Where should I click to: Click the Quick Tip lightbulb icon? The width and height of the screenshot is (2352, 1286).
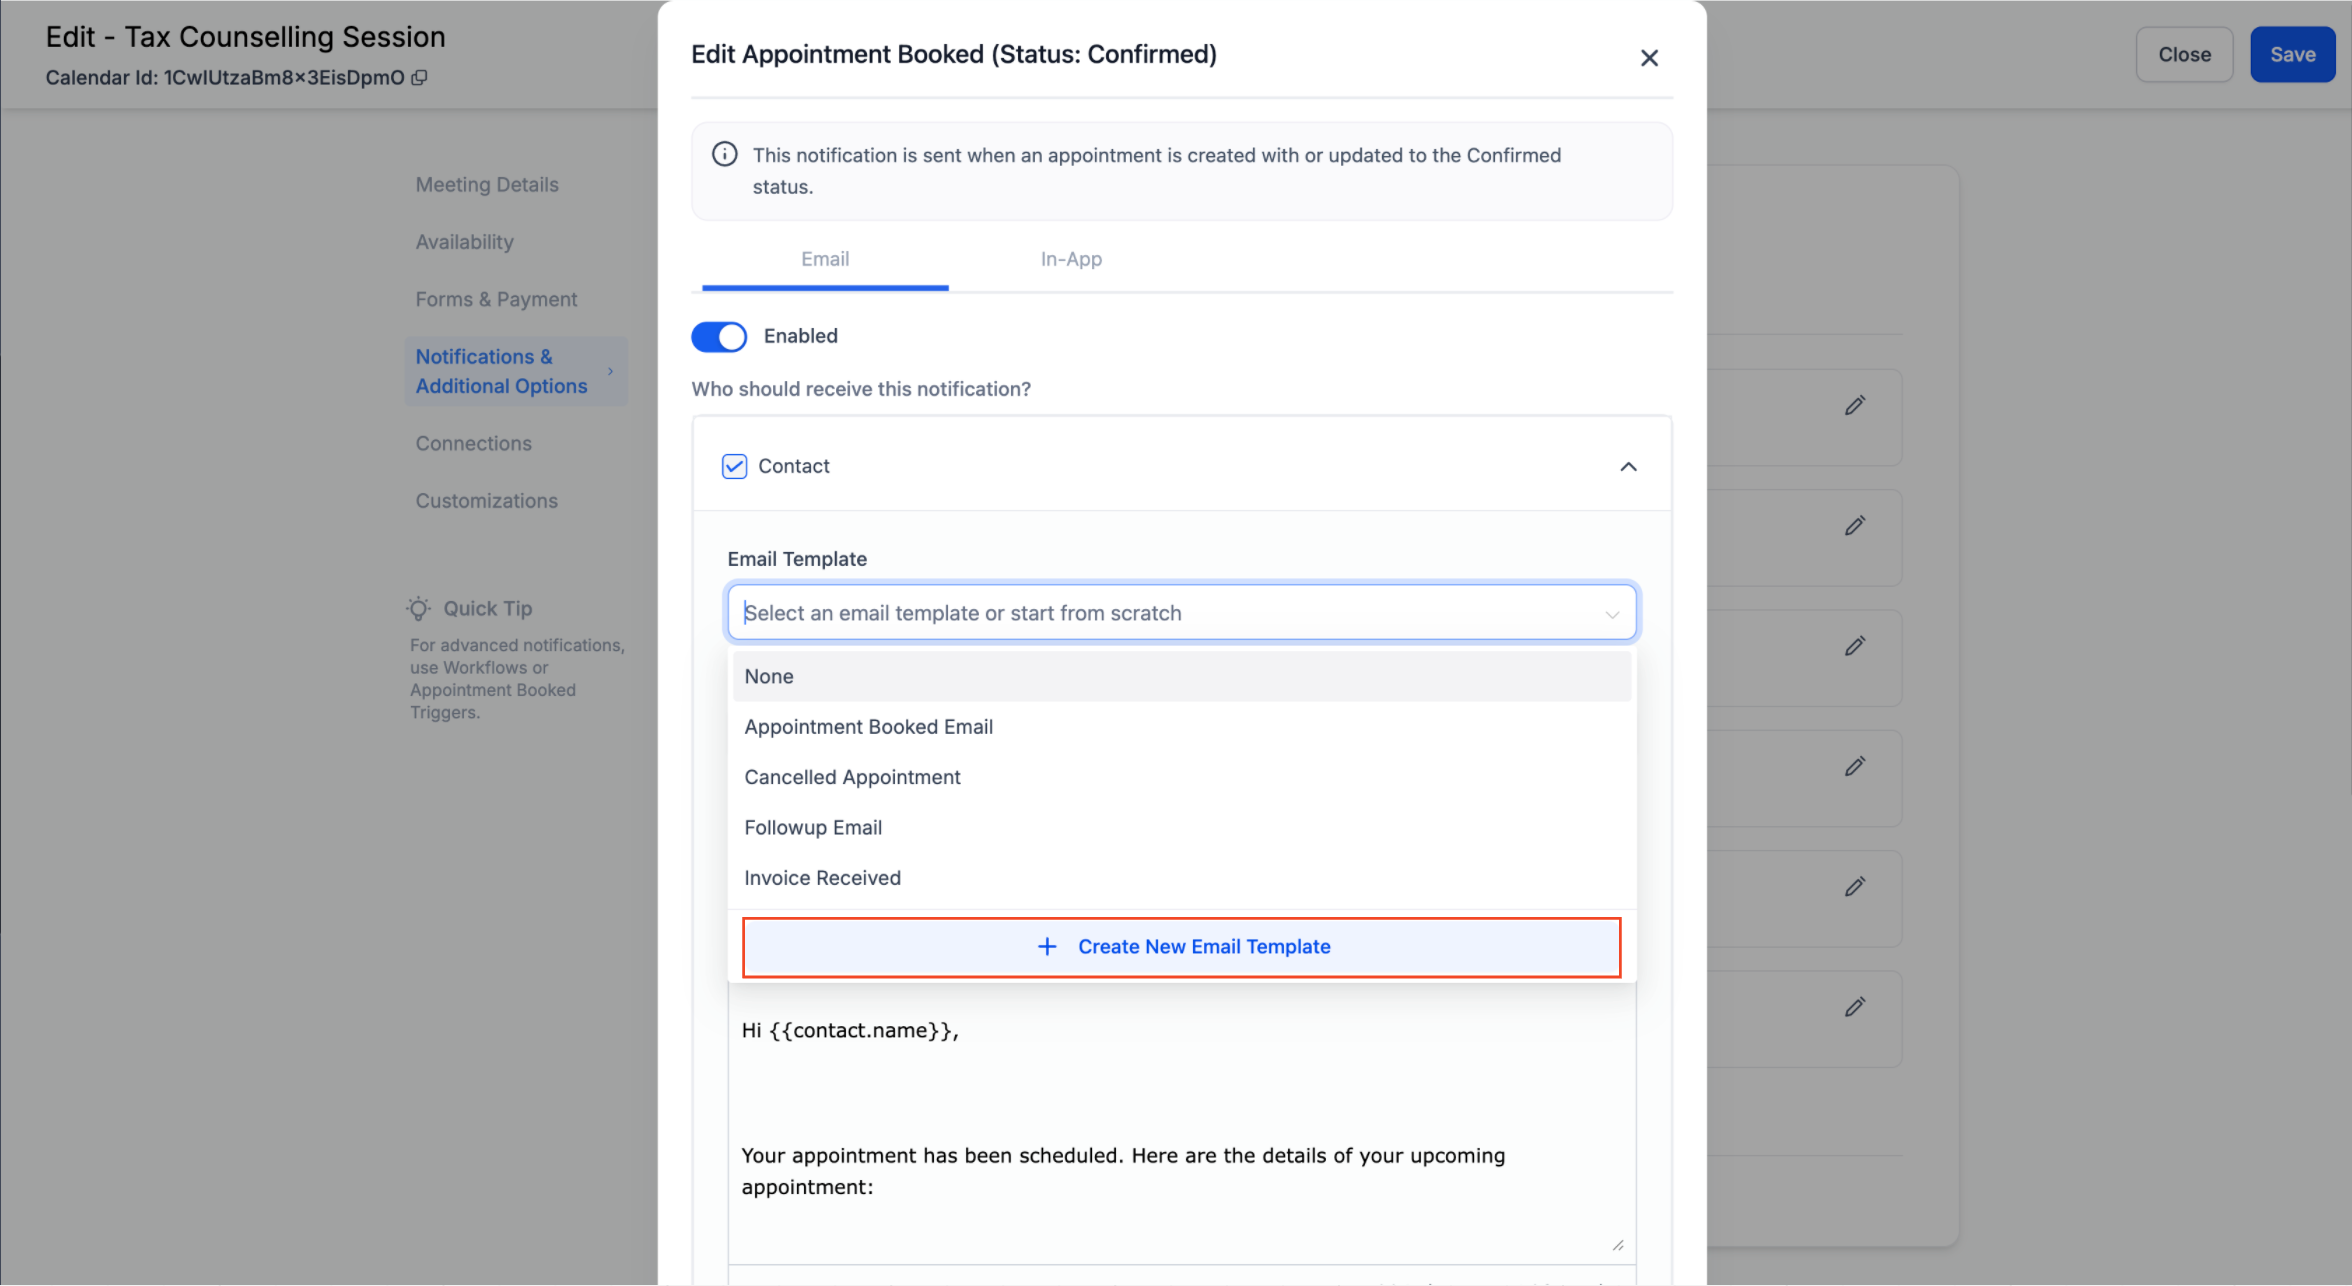pos(419,608)
